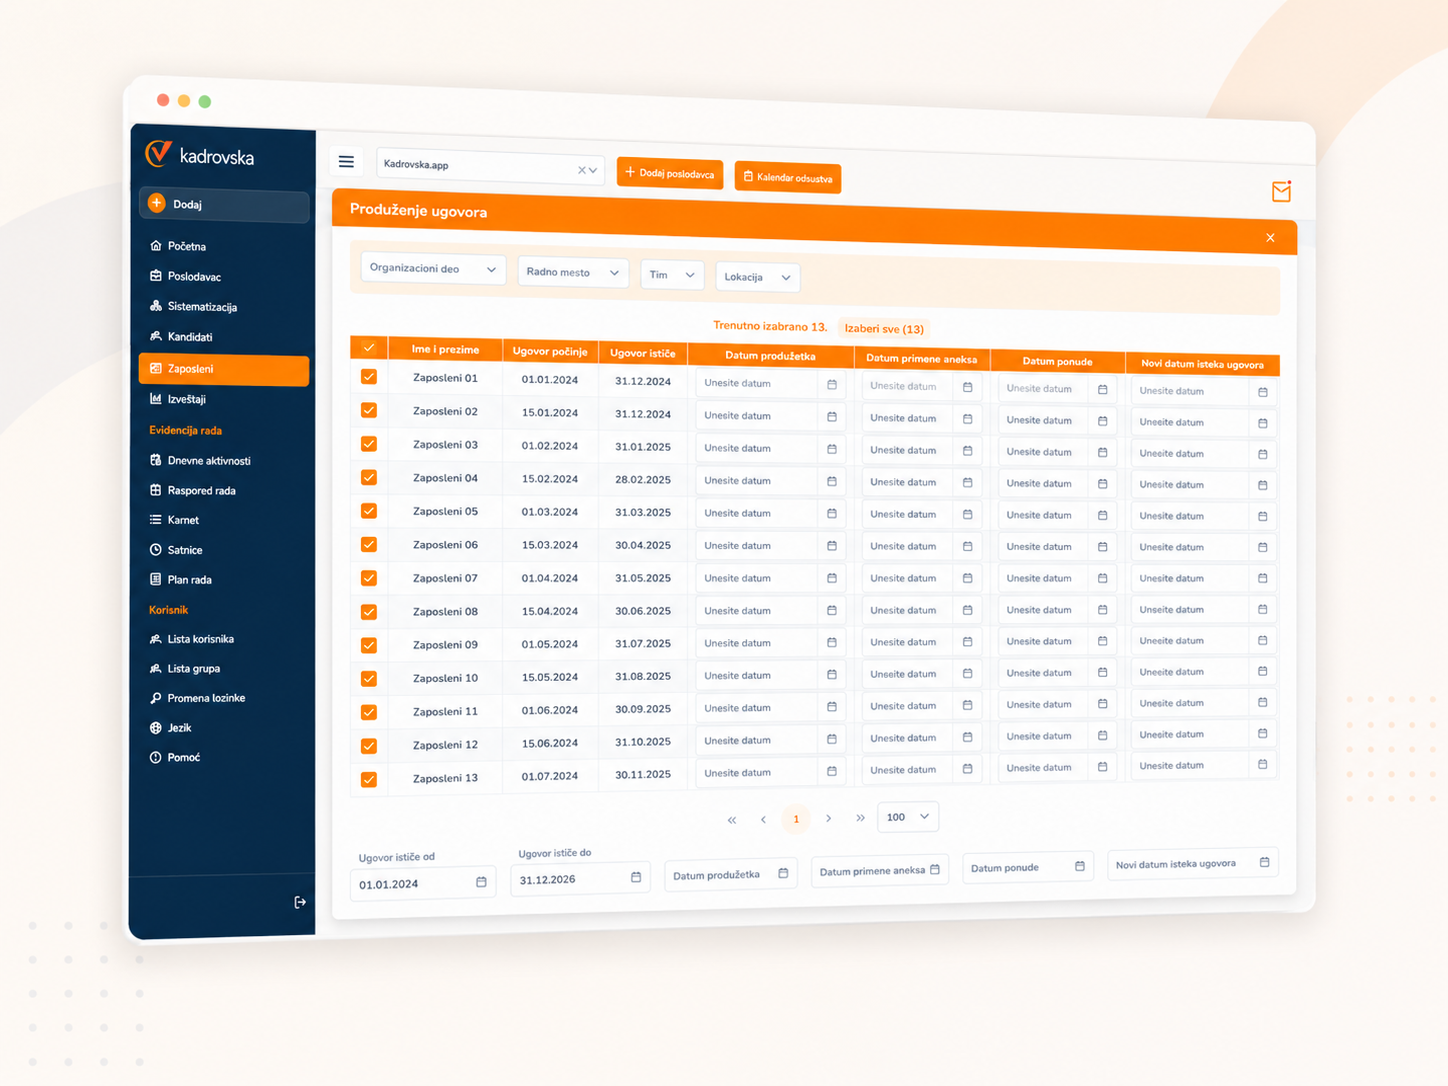1448x1086 pixels.
Task: Open calendar for Zaposleni 12 Datum produžetka
Action: pos(832,740)
